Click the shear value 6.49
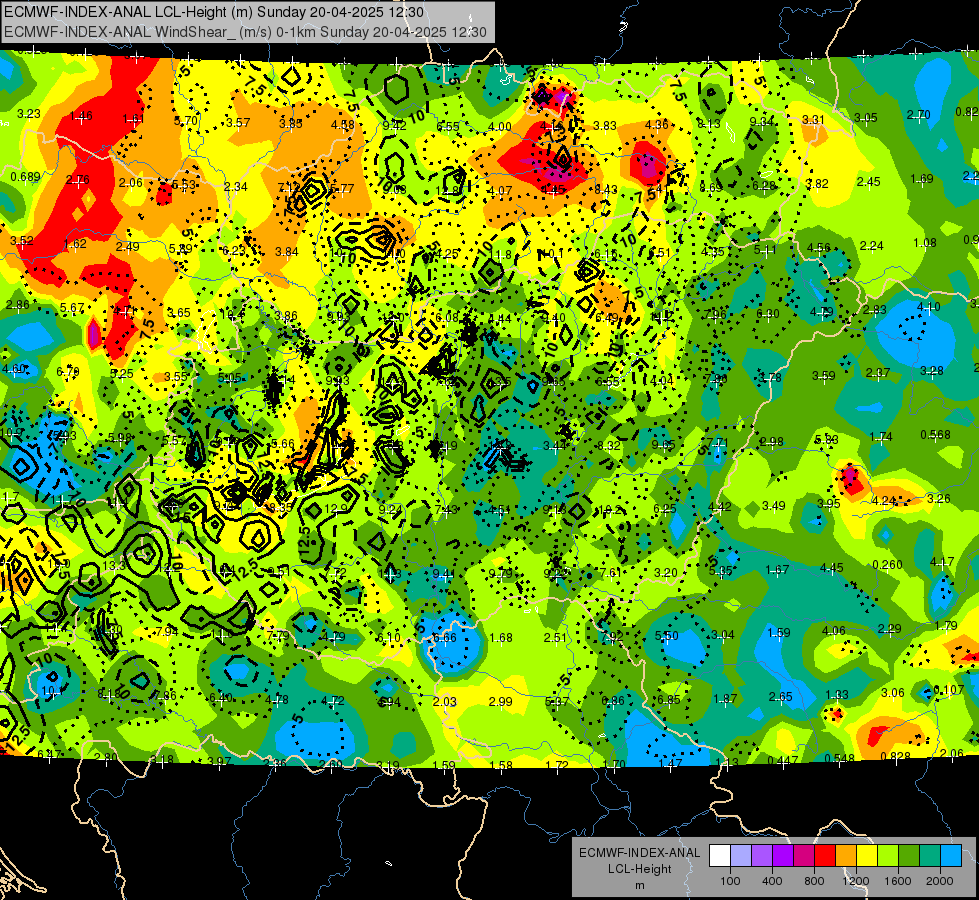 pyautogui.click(x=607, y=318)
